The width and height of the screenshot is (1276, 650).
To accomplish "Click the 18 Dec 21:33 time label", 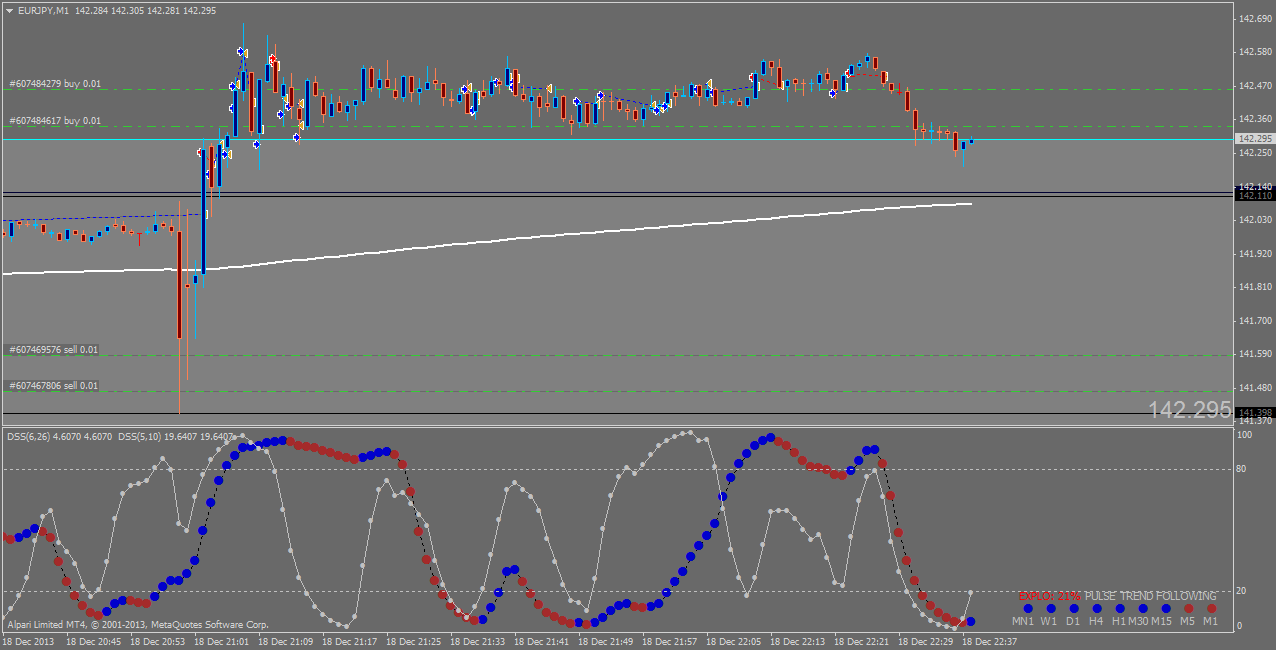I will [476, 641].
